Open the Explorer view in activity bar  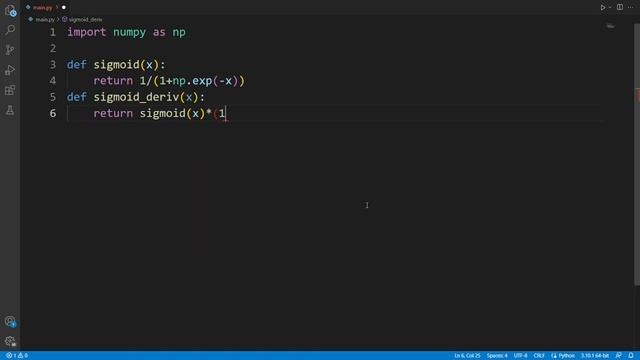coord(10,10)
